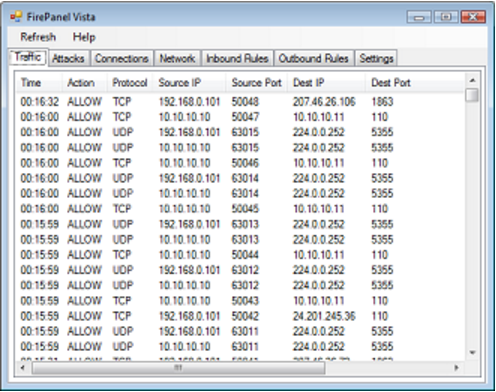This screenshot has height=392, width=496.
Task: Open the Help menu
Action: pos(84,37)
